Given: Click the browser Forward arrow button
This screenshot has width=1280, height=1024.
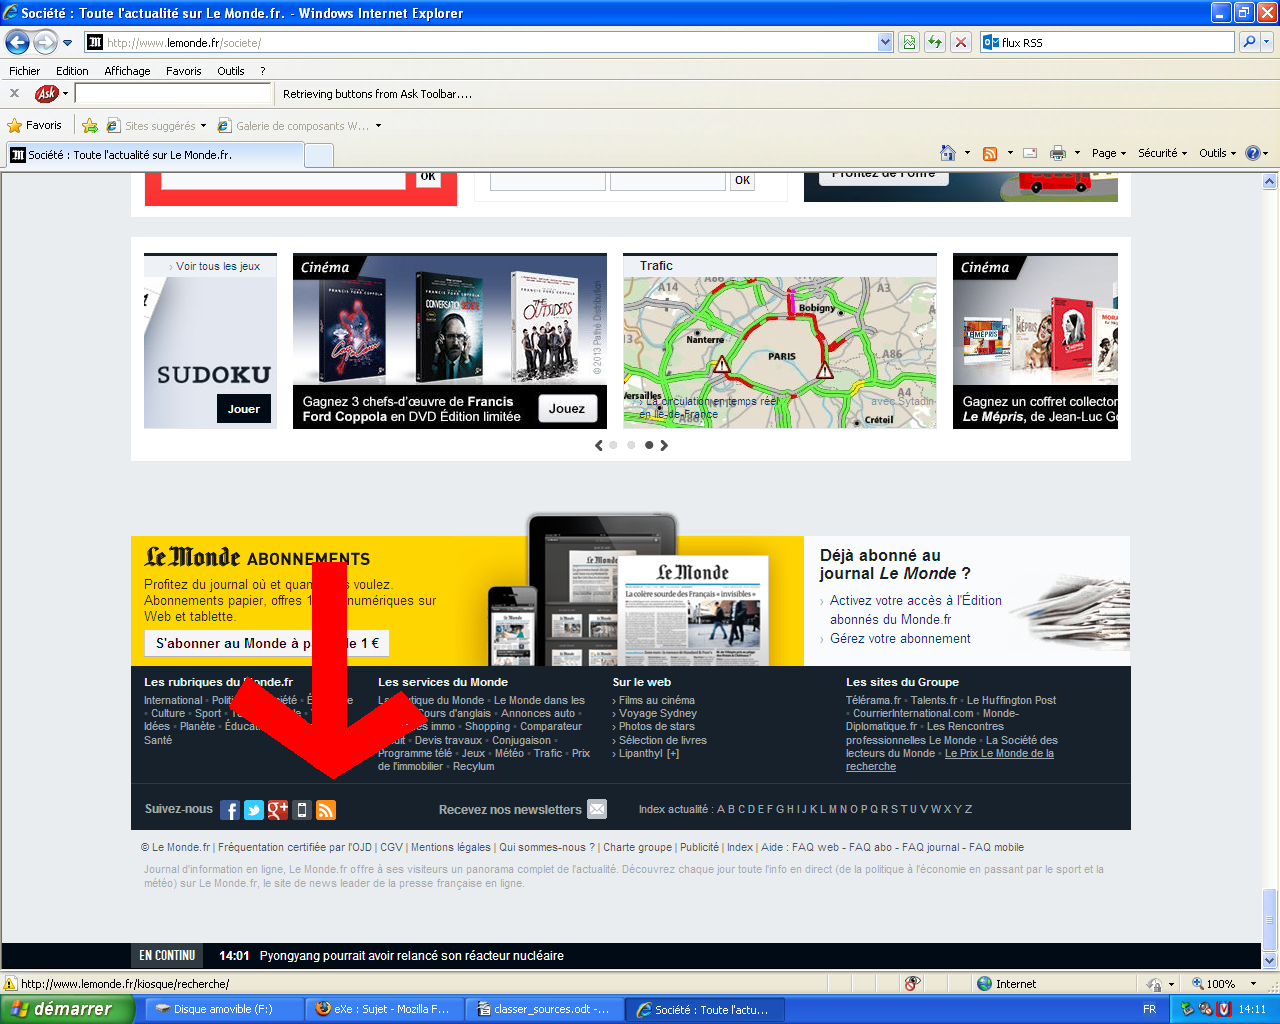Looking at the screenshot, I should click(45, 42).
